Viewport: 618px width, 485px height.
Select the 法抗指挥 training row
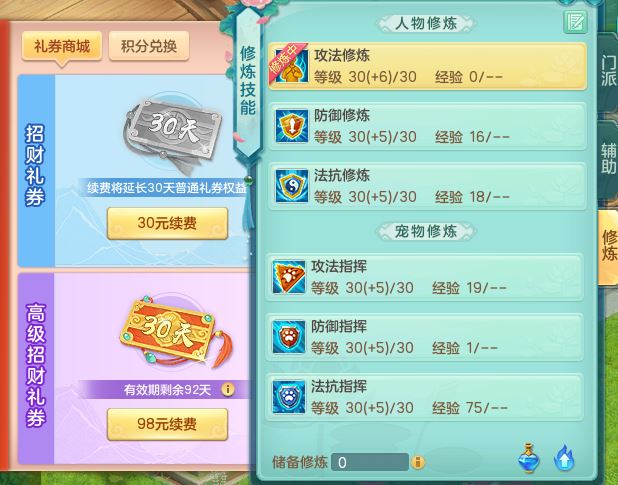tap(424, 397)
